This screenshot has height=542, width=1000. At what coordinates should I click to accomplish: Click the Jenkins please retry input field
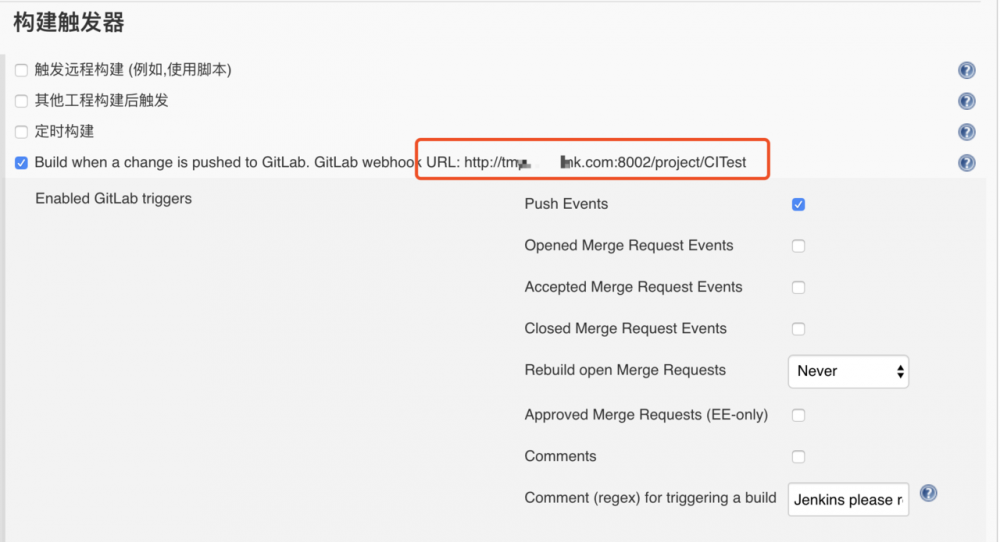848,499
